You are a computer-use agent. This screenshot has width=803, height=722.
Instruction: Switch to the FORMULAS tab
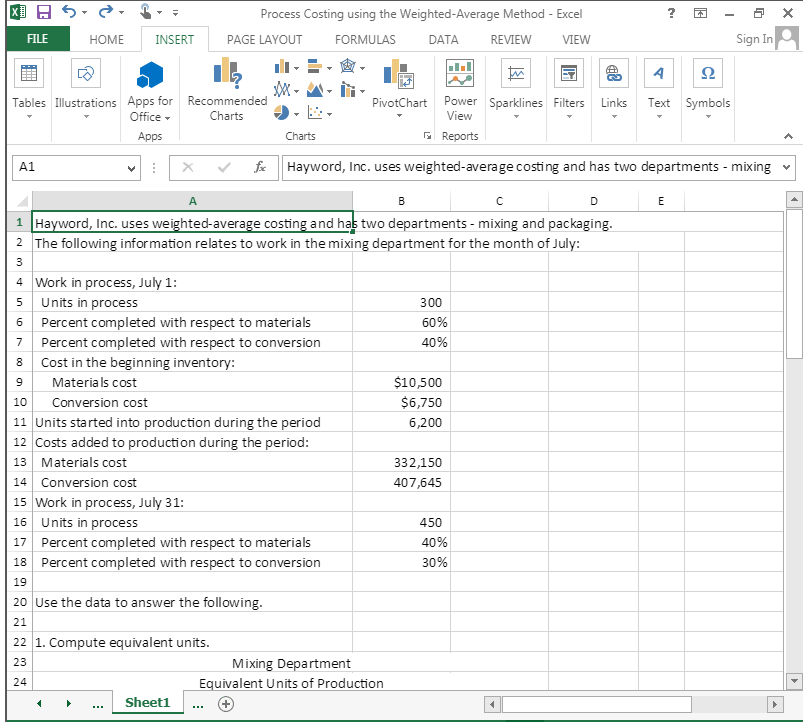click(364, 39)
